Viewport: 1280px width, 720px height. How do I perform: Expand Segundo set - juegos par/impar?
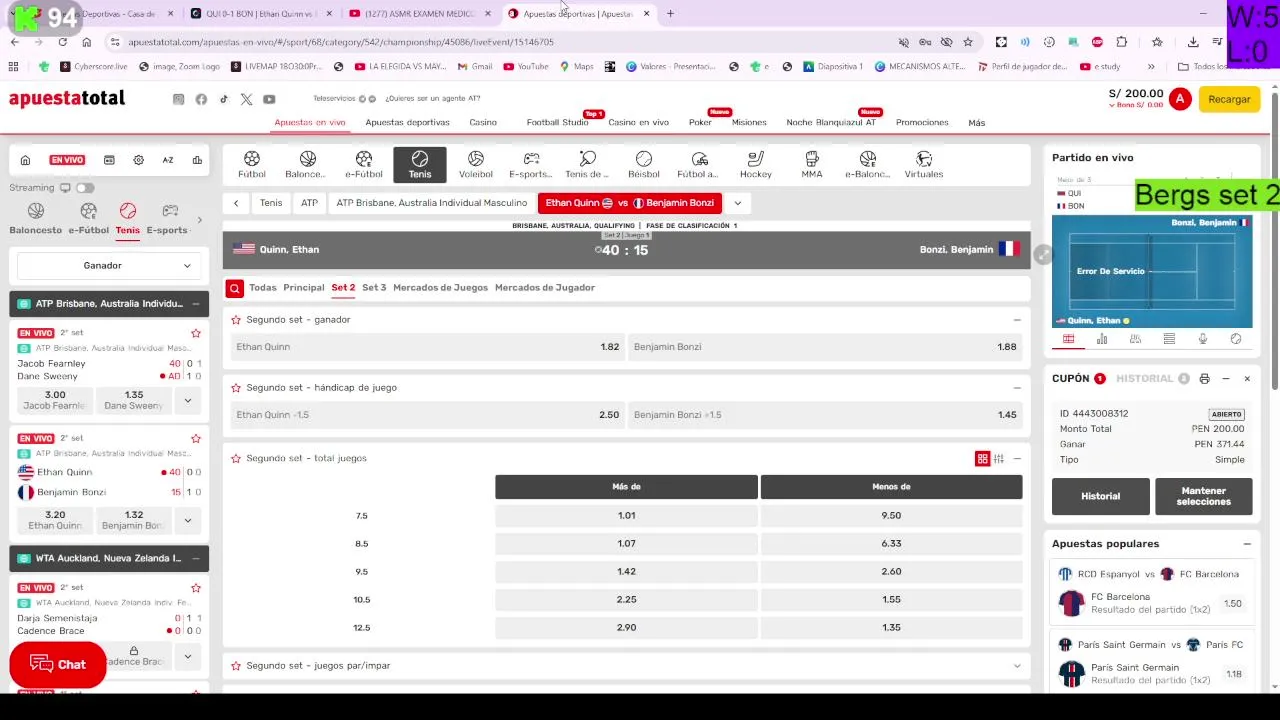(1017, 666)
